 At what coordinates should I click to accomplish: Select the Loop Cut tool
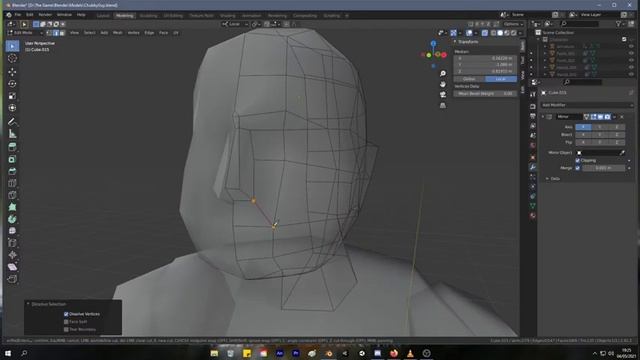tap(12, 183)
